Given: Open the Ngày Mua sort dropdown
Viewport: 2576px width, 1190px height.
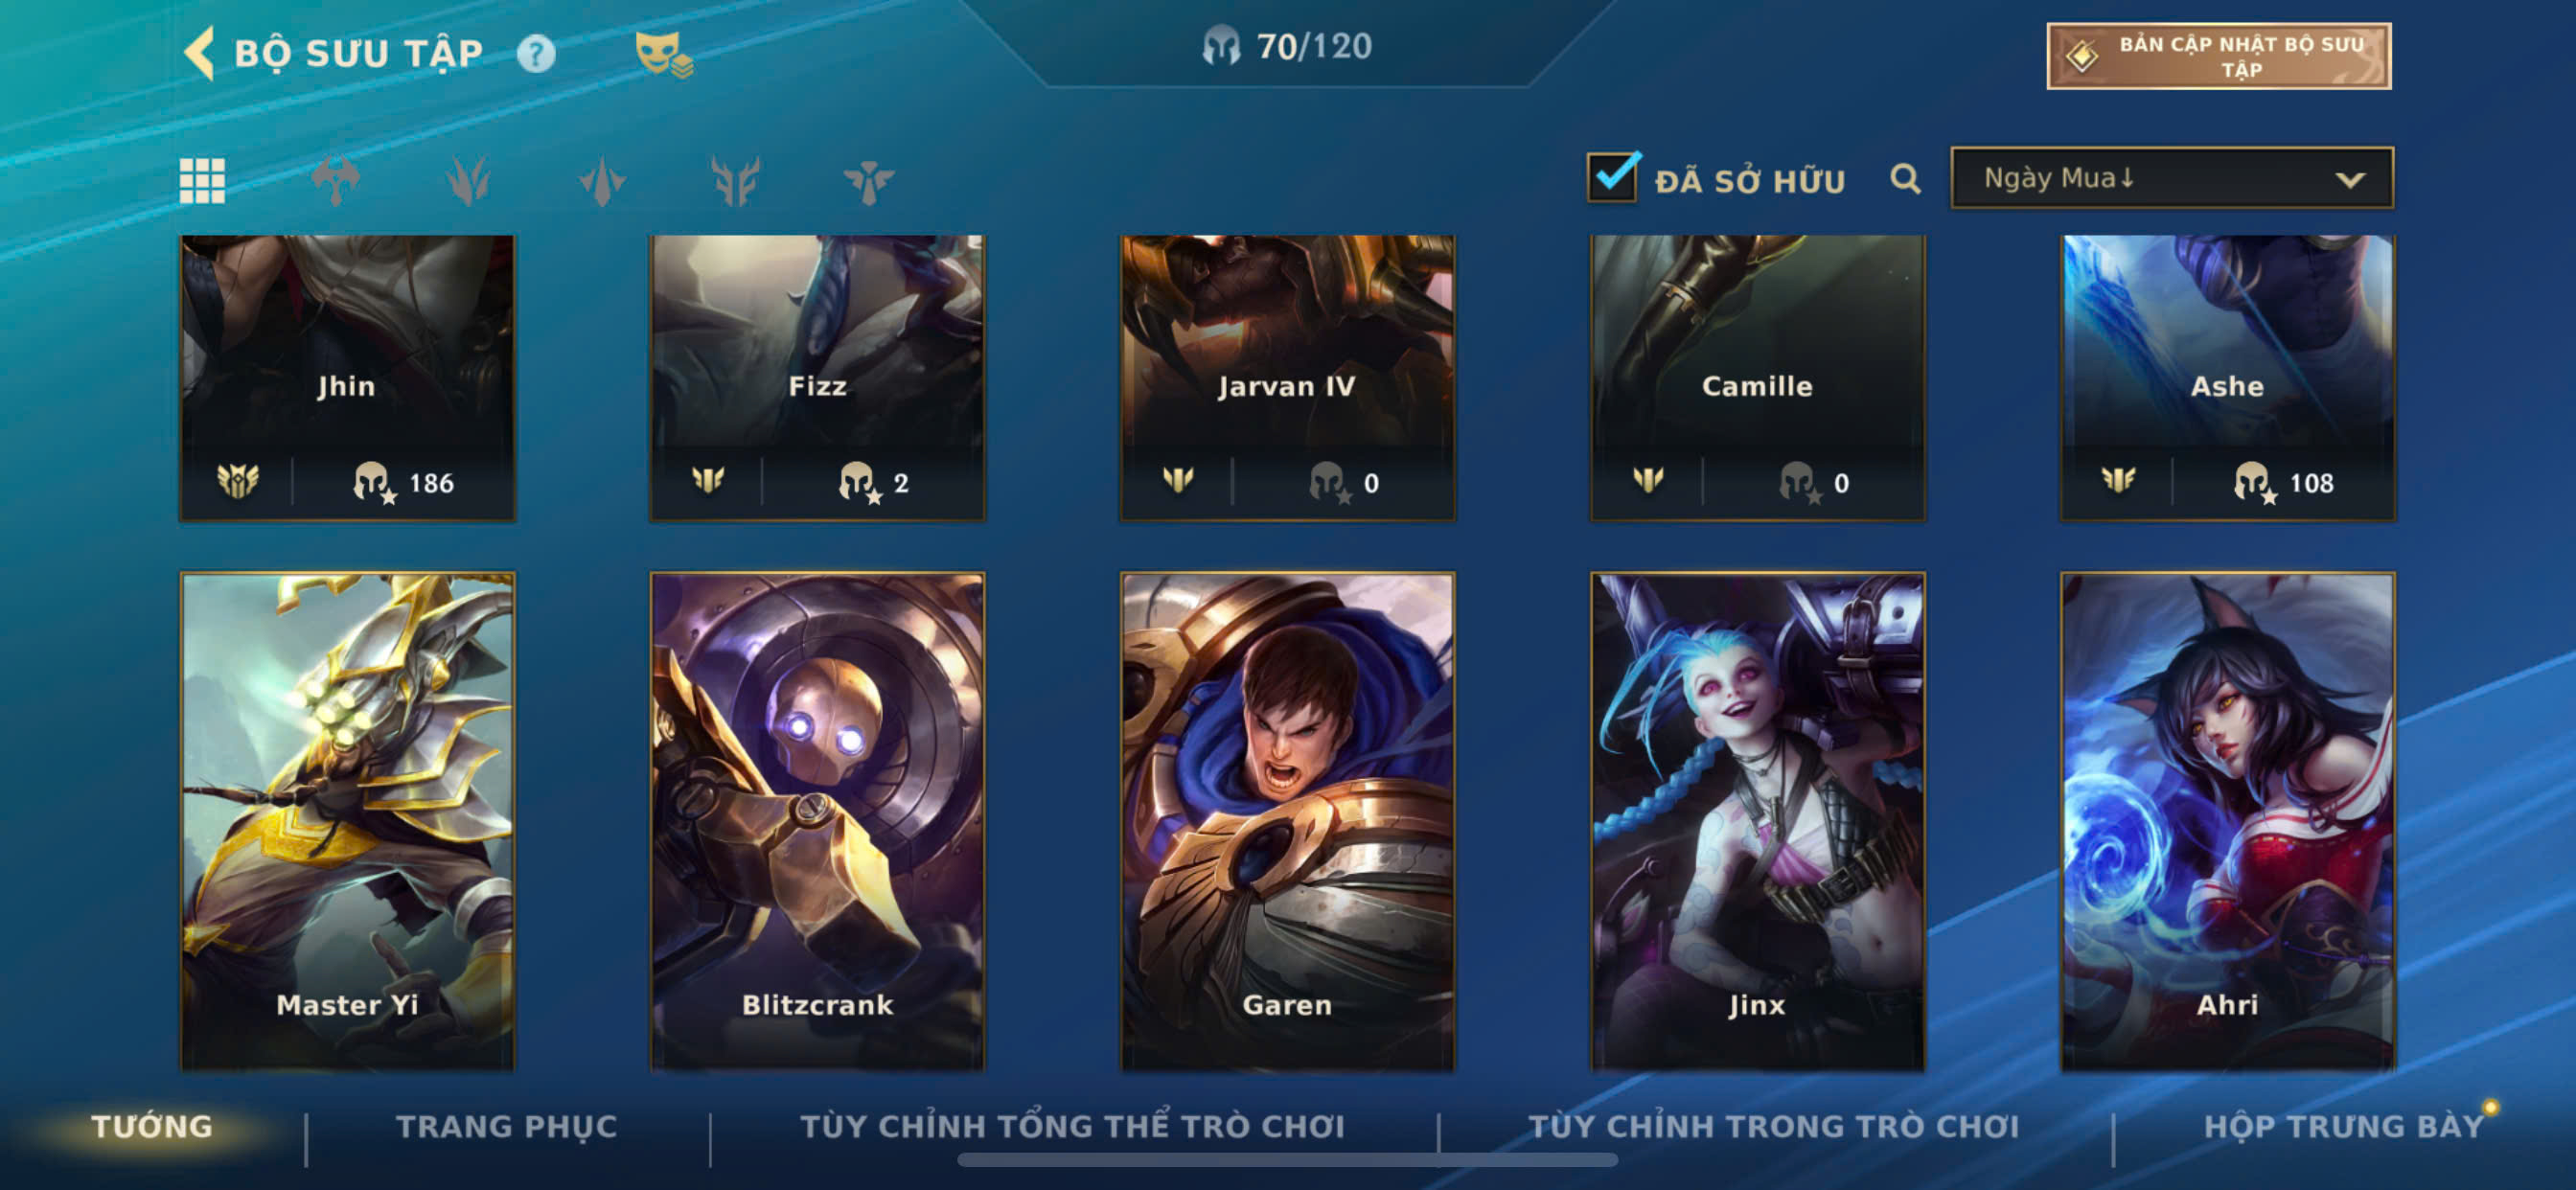Looking at the screenshot, I should [x=2171, y=178].
